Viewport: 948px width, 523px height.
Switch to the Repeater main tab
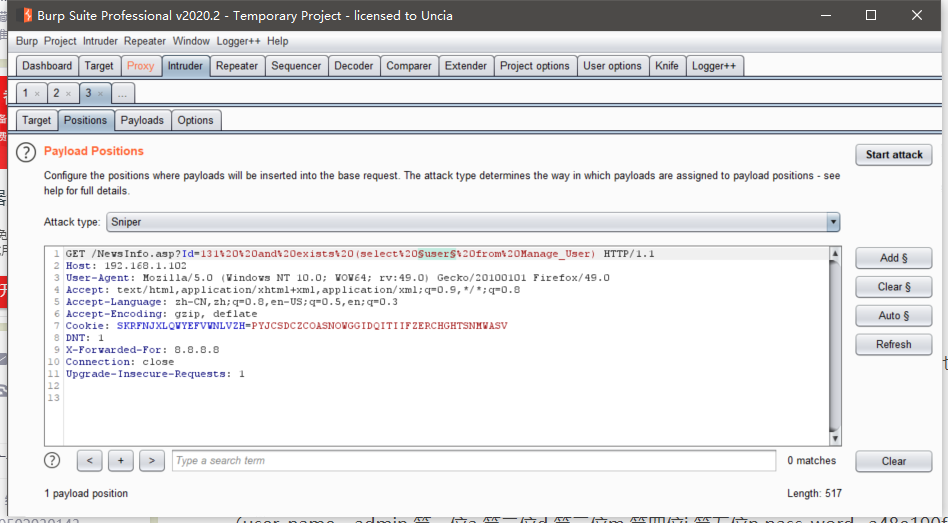click(x=237, y=66)
